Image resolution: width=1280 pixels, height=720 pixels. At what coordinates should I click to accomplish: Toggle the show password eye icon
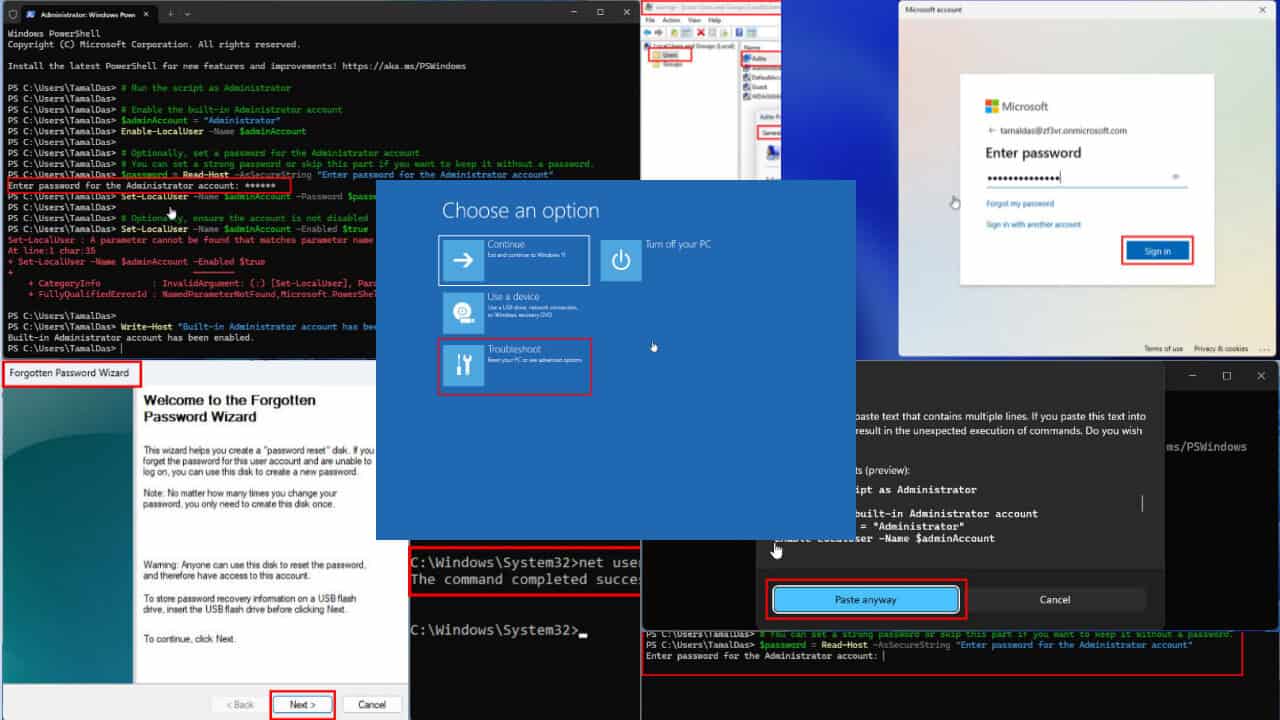tap(1176, 177)
